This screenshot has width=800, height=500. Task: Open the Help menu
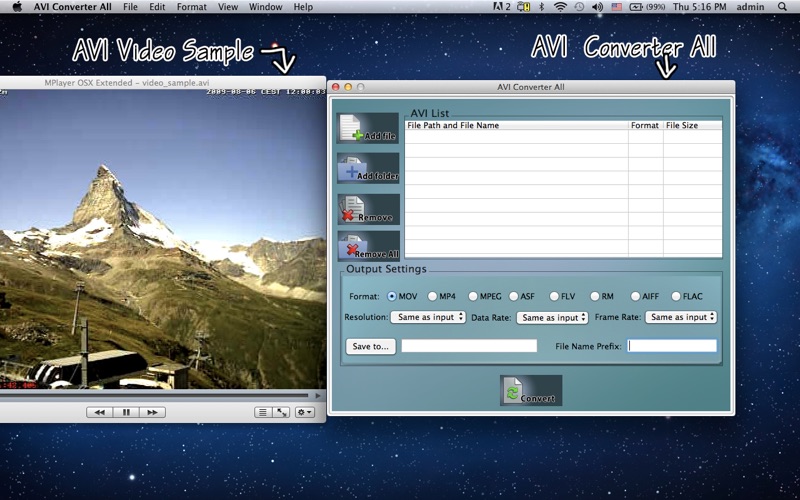click(x=303, y=7)
